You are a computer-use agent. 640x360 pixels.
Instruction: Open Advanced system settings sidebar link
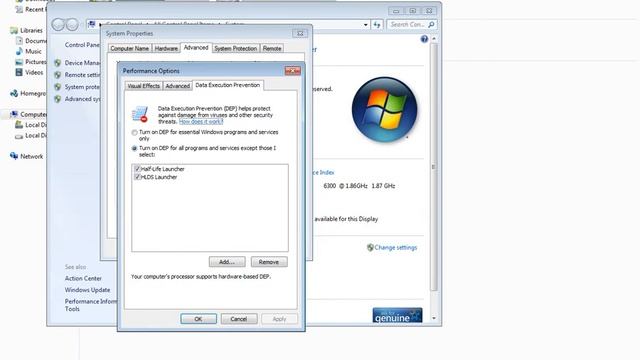tap(82, 99)
